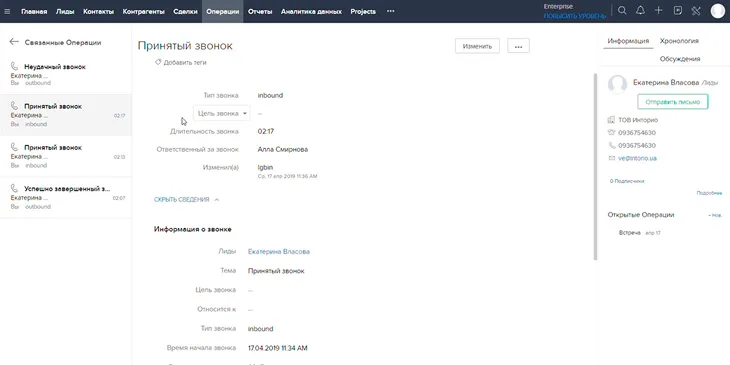Switch to Информация tab

(628, 41)
